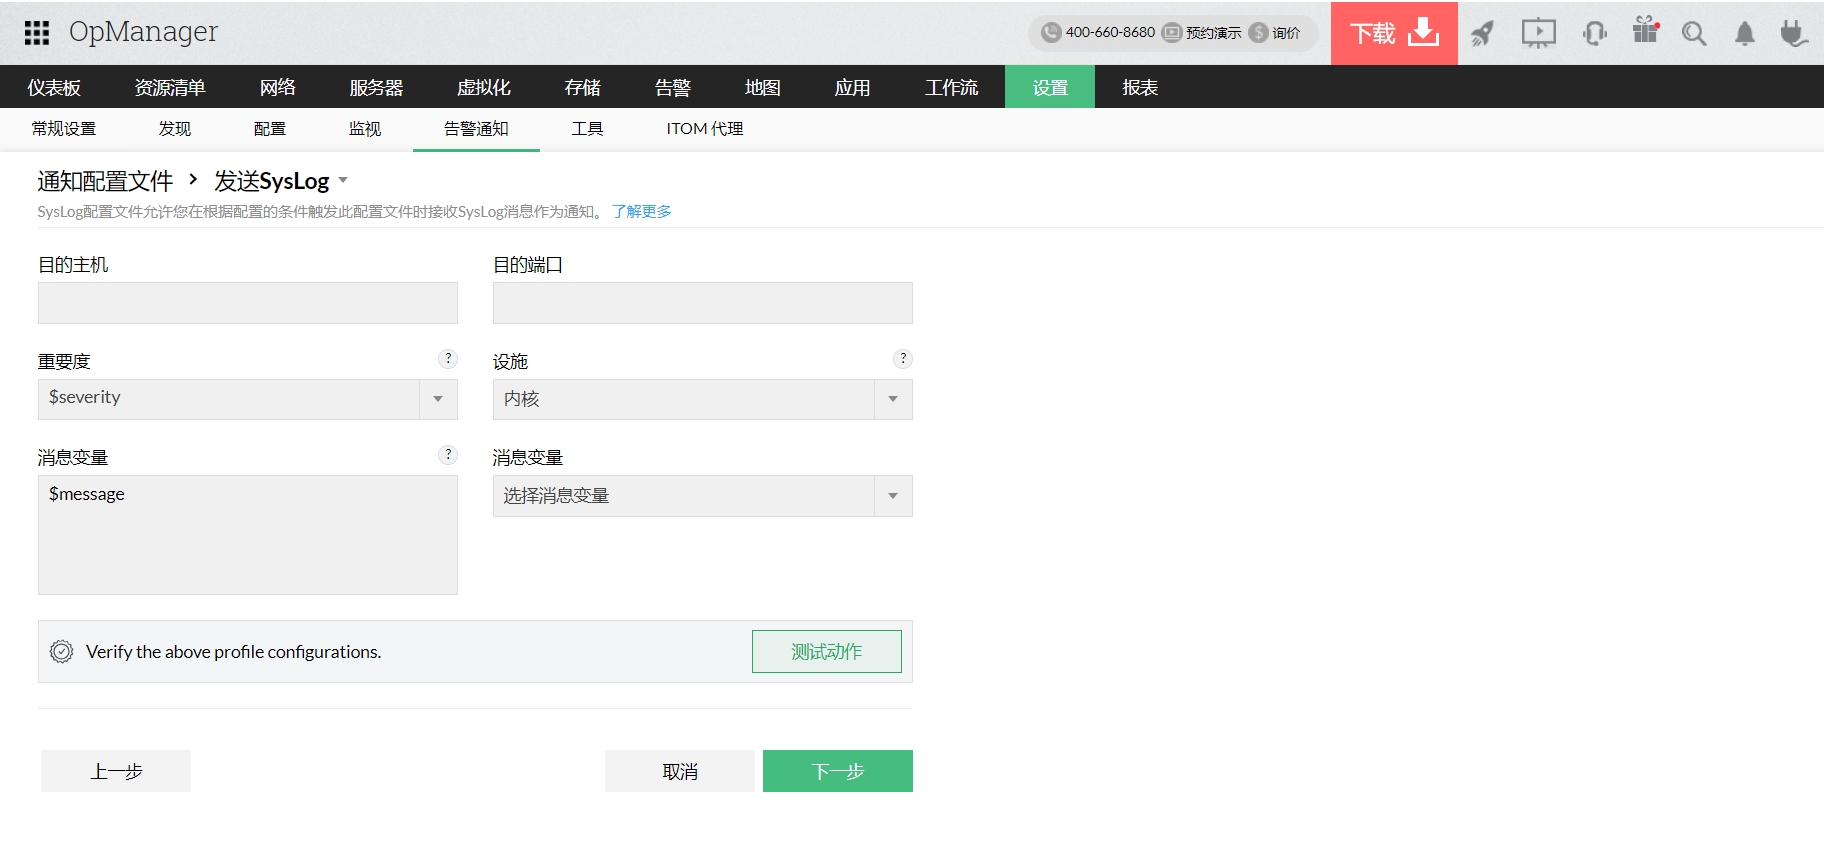Click the 目的主机 input field
This screenshot has height=854, width=1824.
[x=248, y=303]
